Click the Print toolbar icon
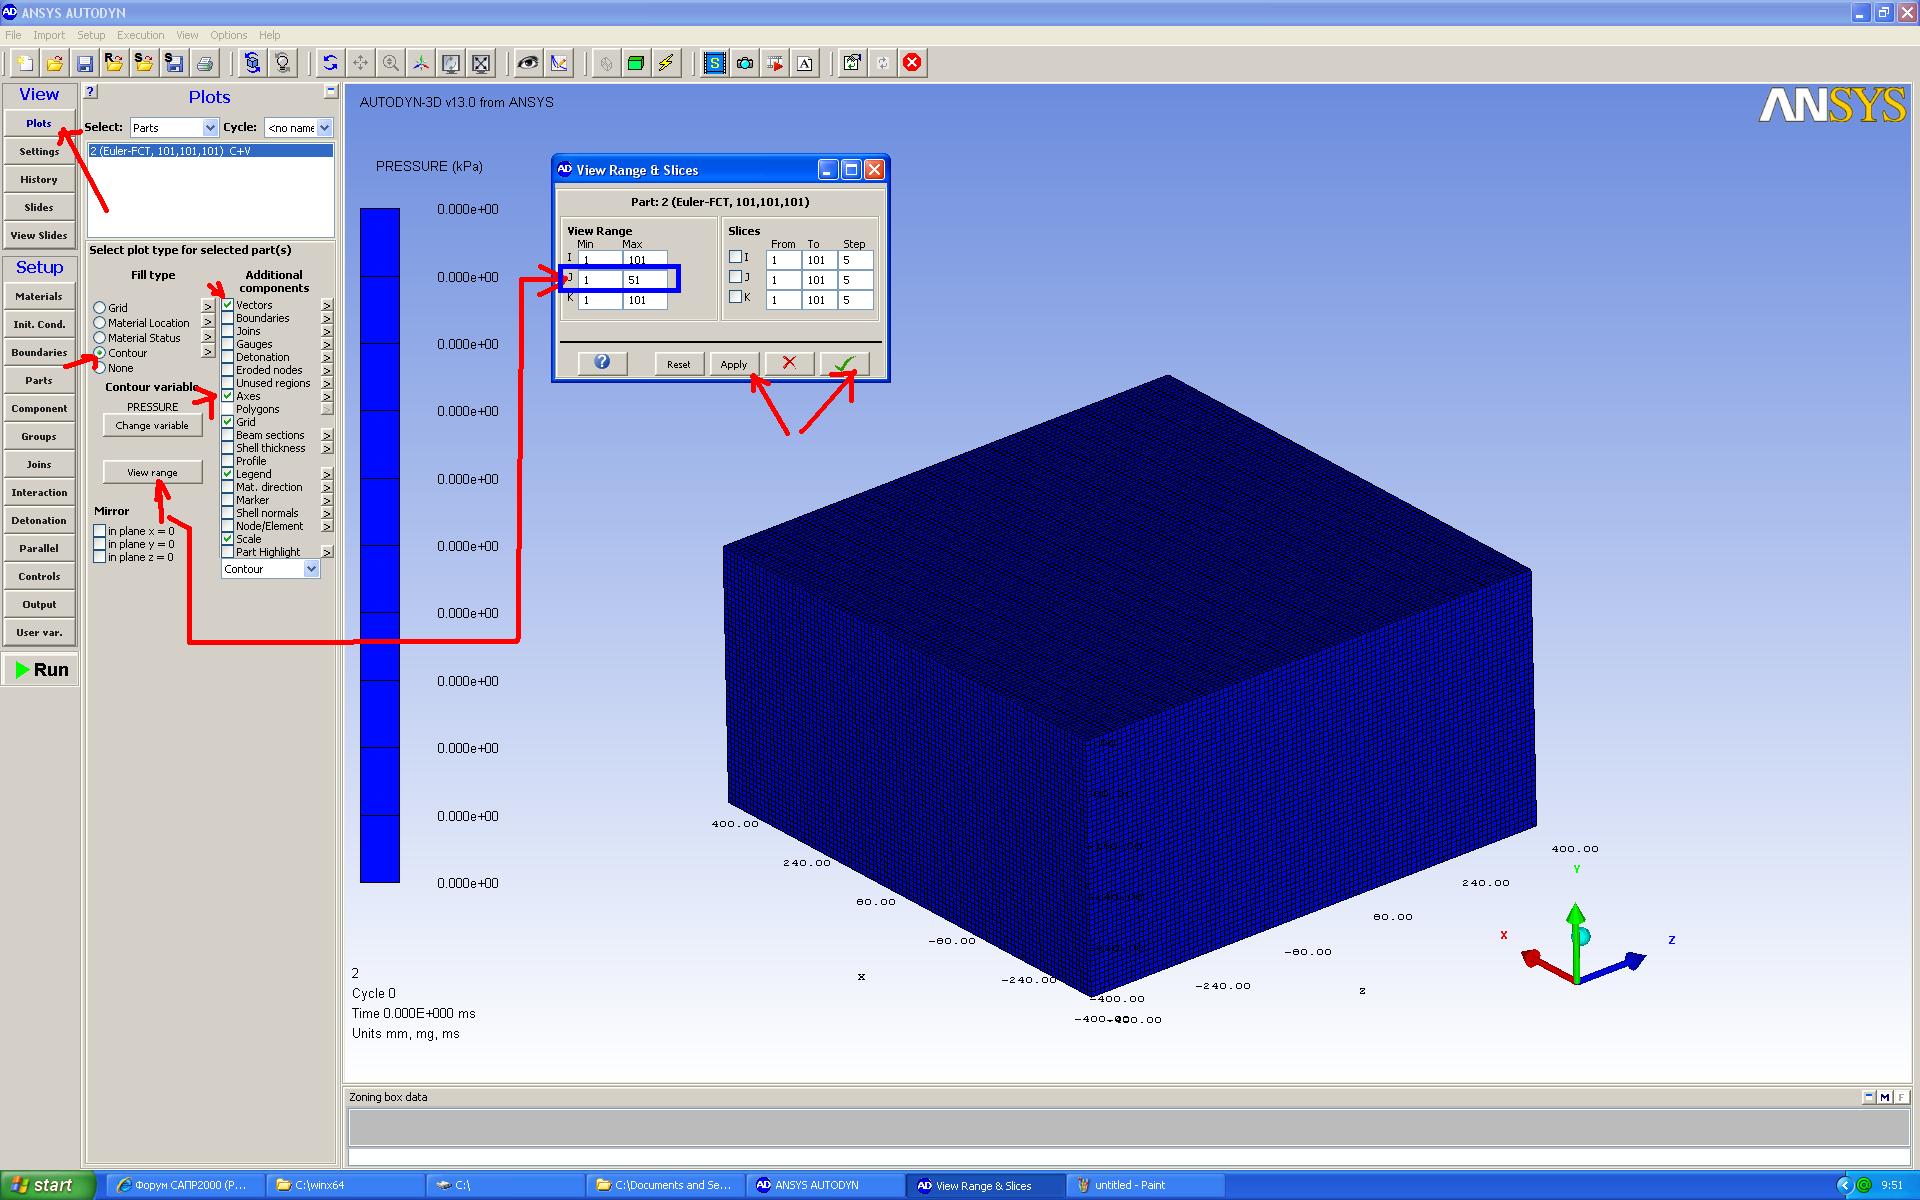The height and width of the screenshot is (1200, 1920). [205, 63]
